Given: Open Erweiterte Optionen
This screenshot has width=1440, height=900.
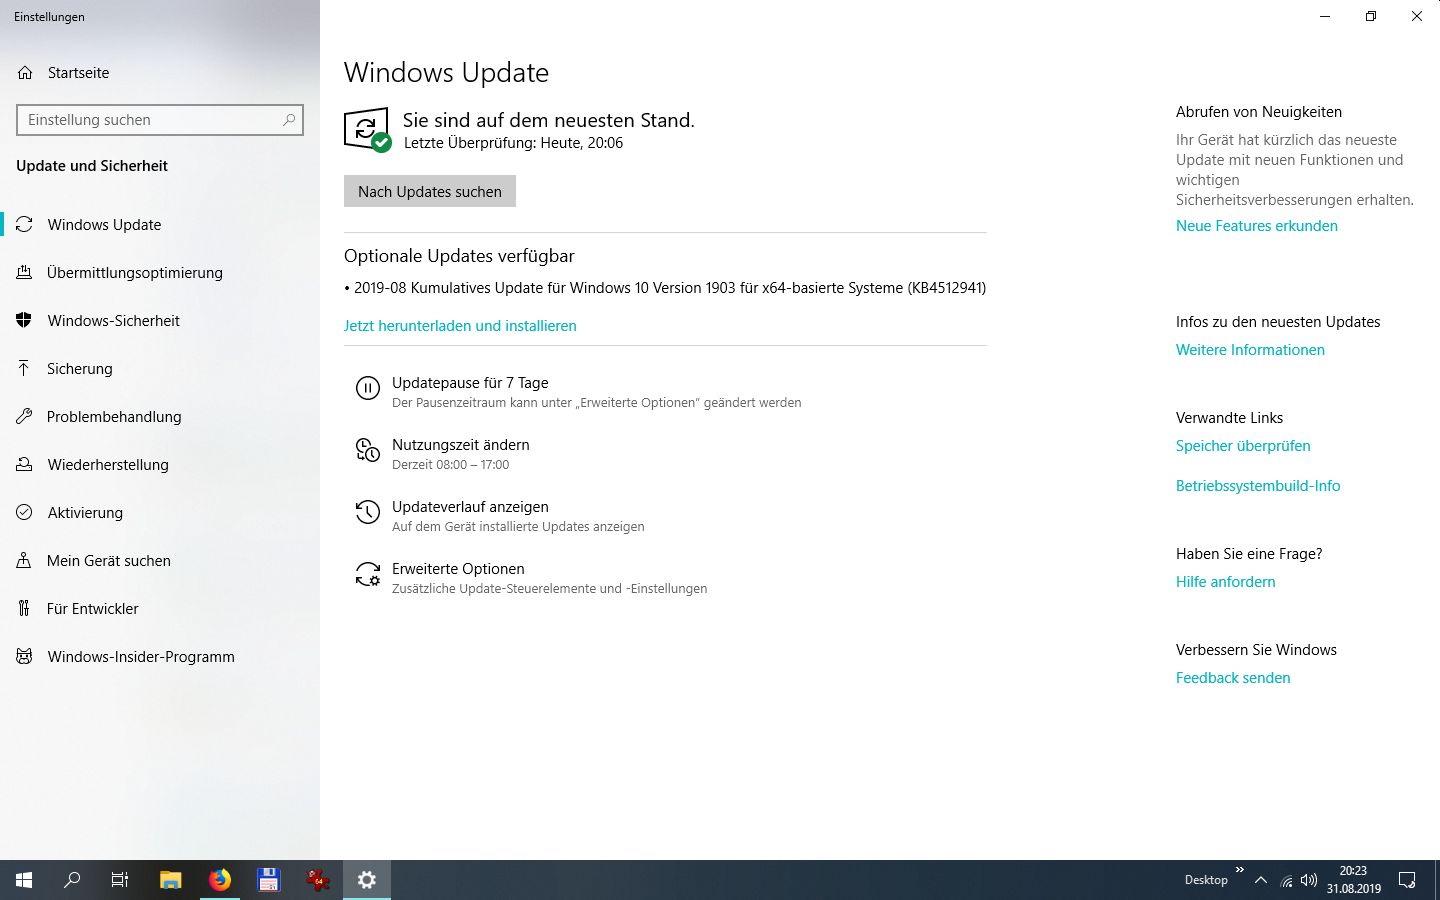Looking at the screenshot, I should [549, 577].
